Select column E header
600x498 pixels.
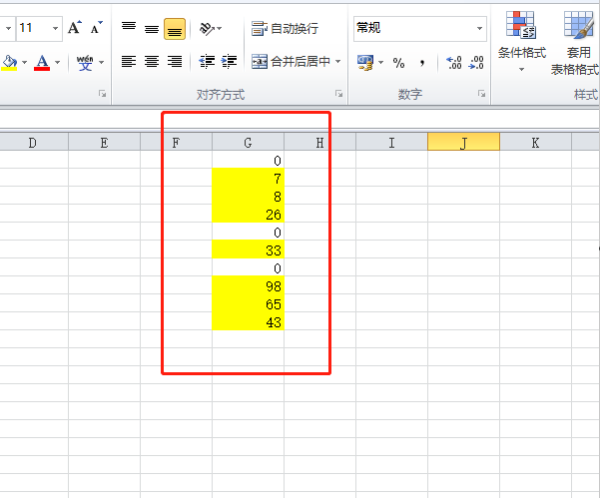[104, 143]
